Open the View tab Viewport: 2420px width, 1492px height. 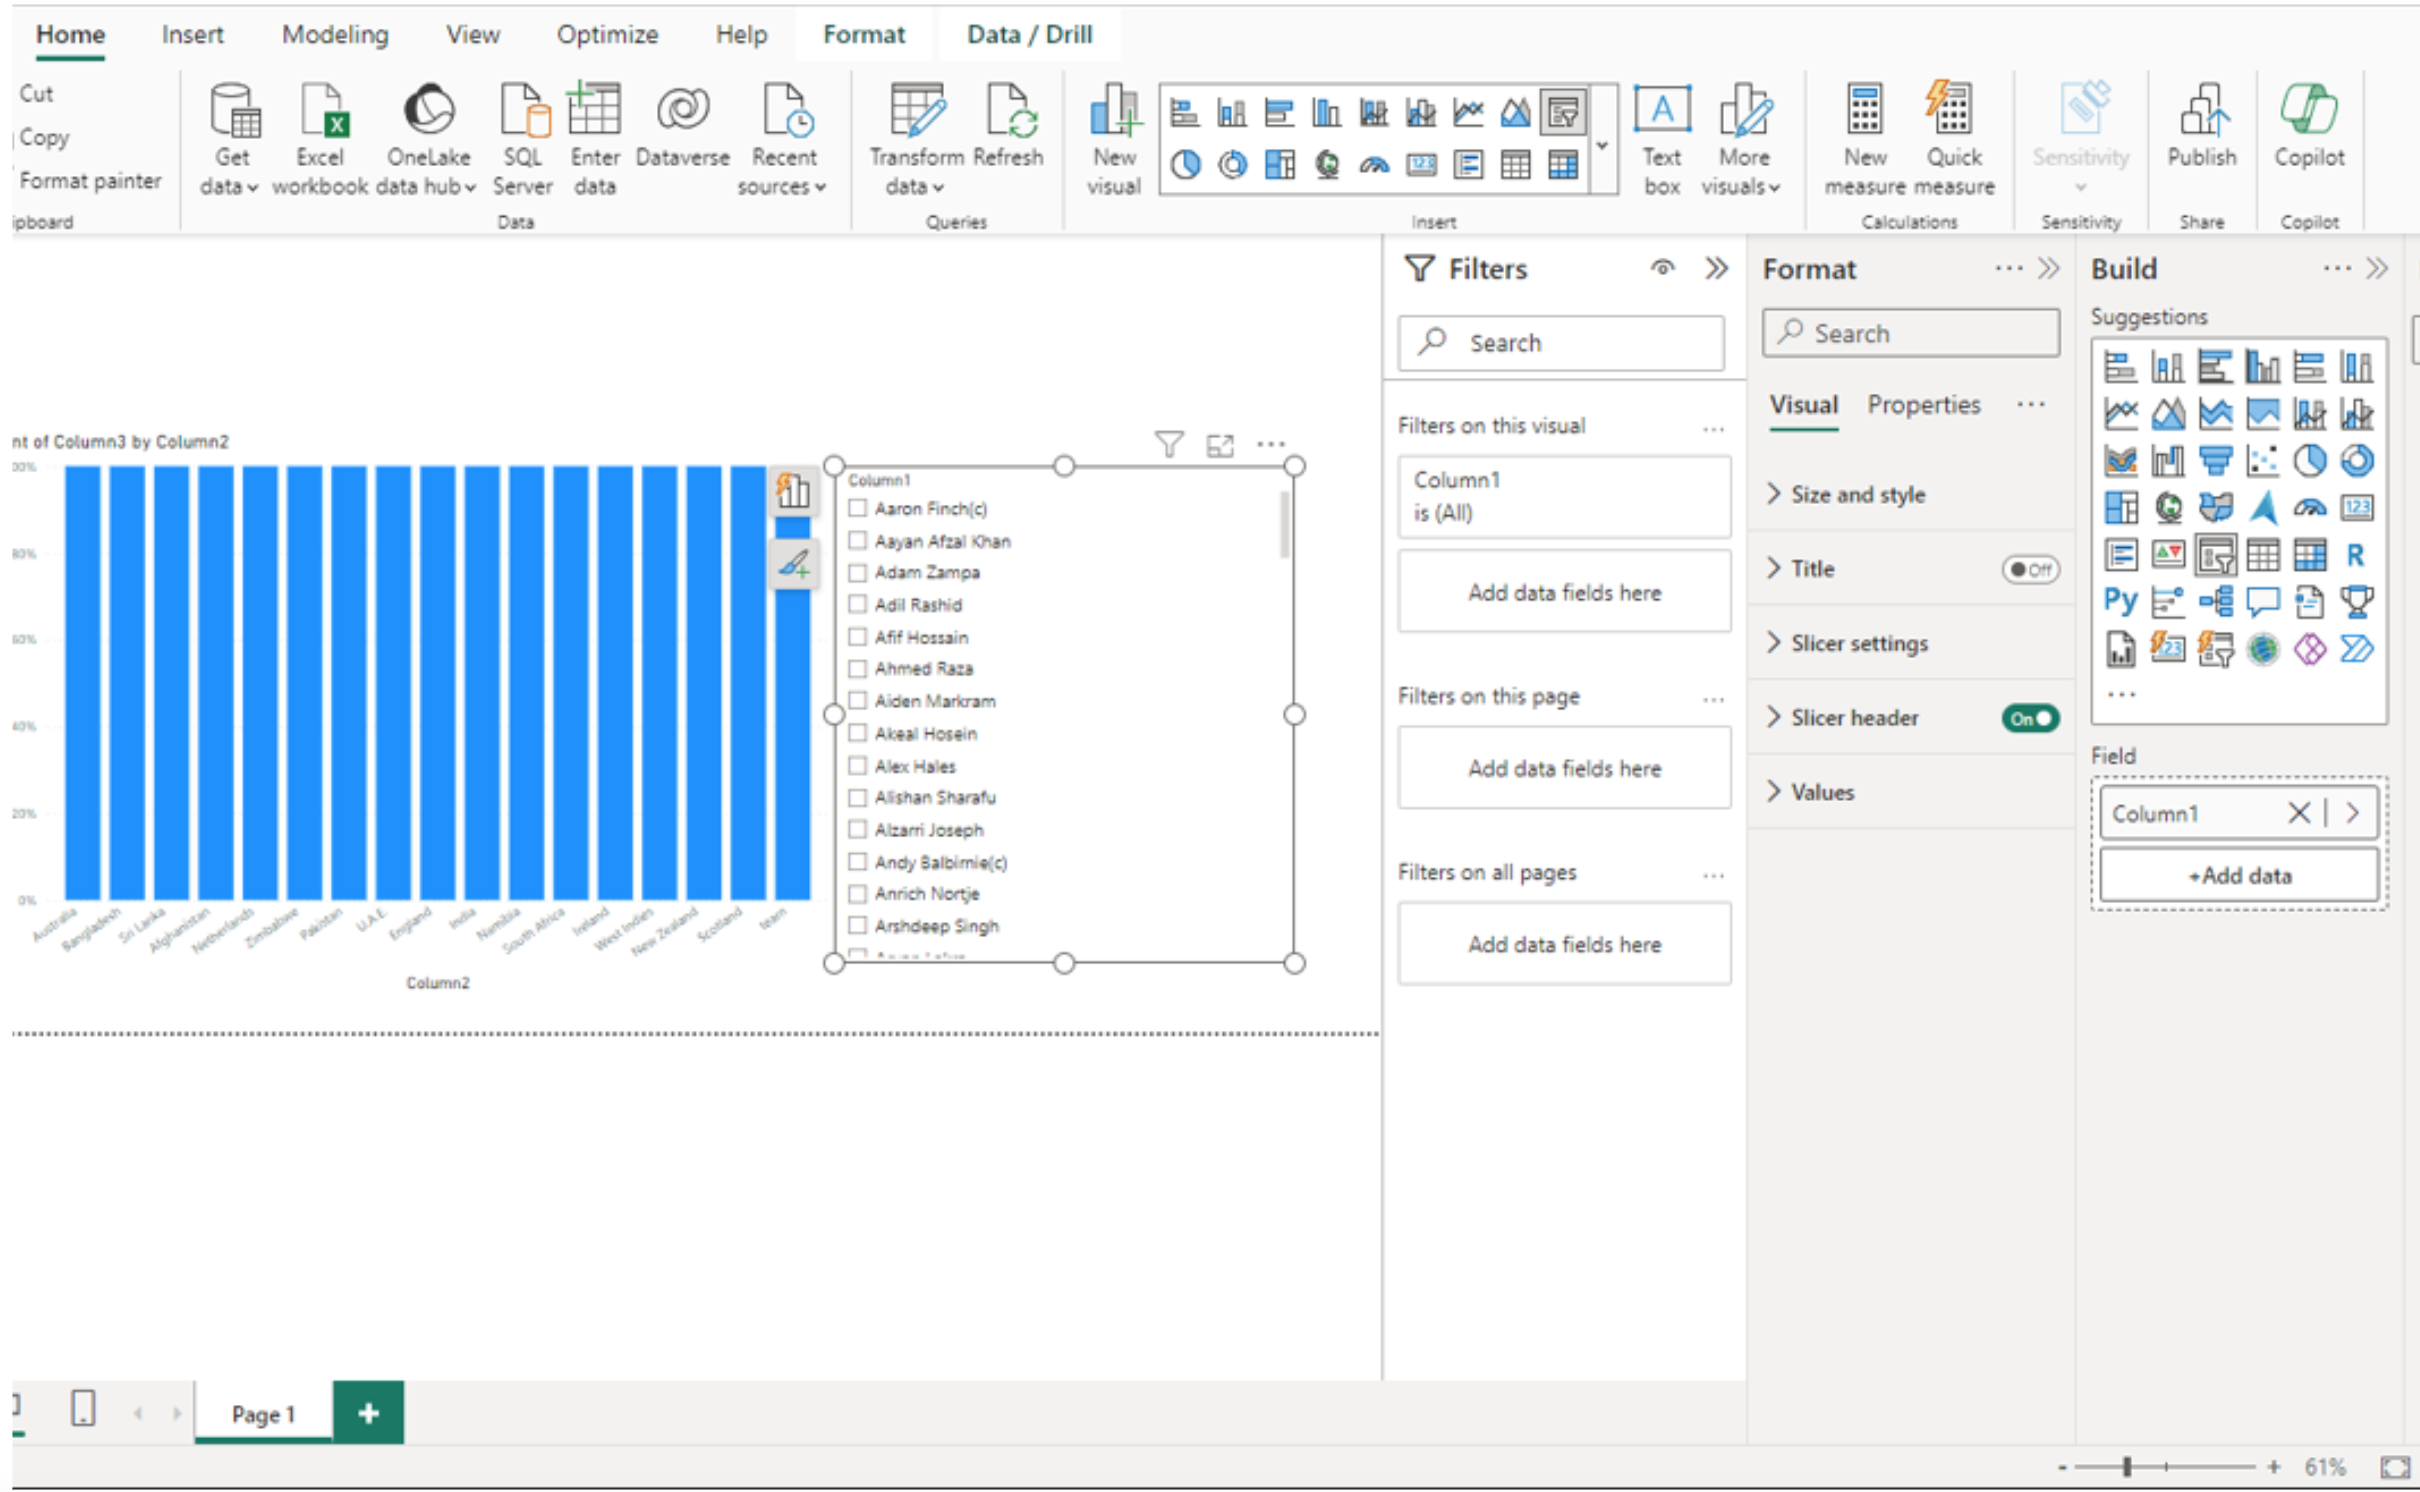pos(472,34)
